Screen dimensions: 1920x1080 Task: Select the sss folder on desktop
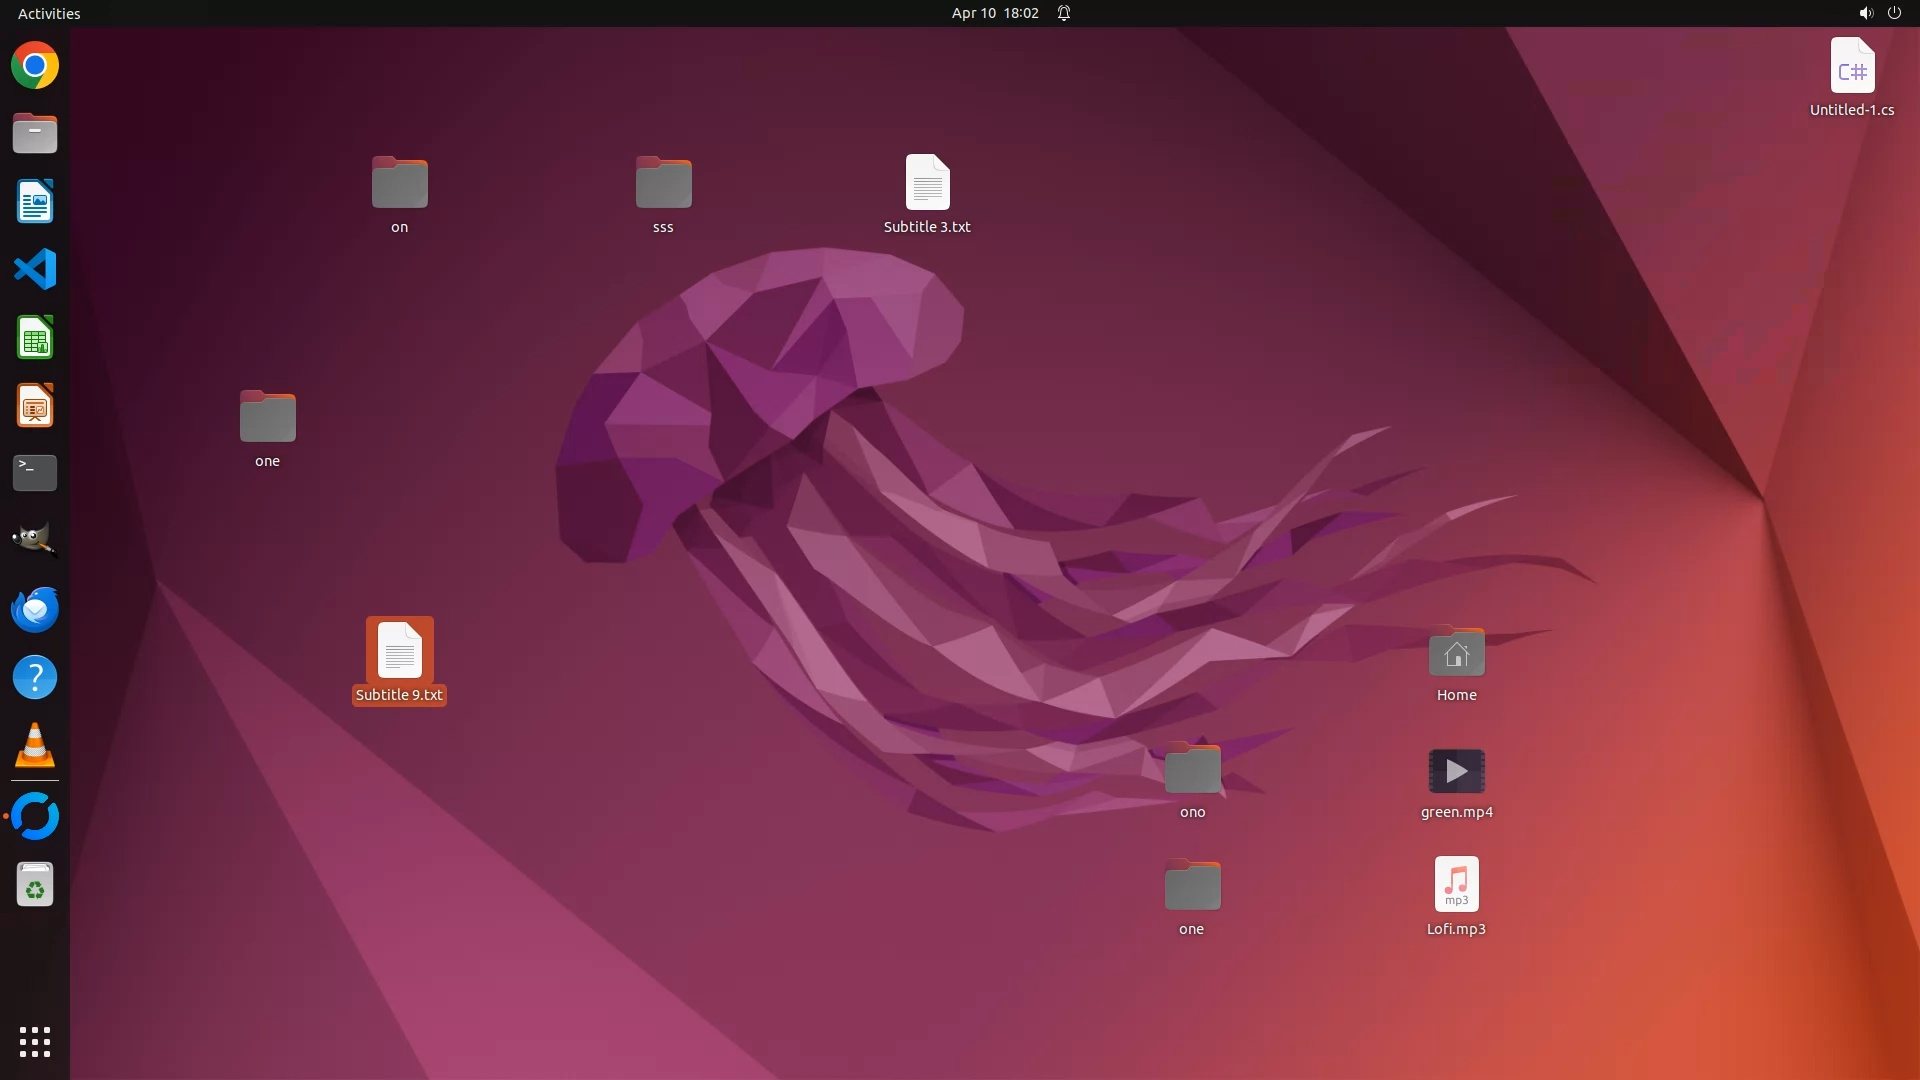[663, 183]
